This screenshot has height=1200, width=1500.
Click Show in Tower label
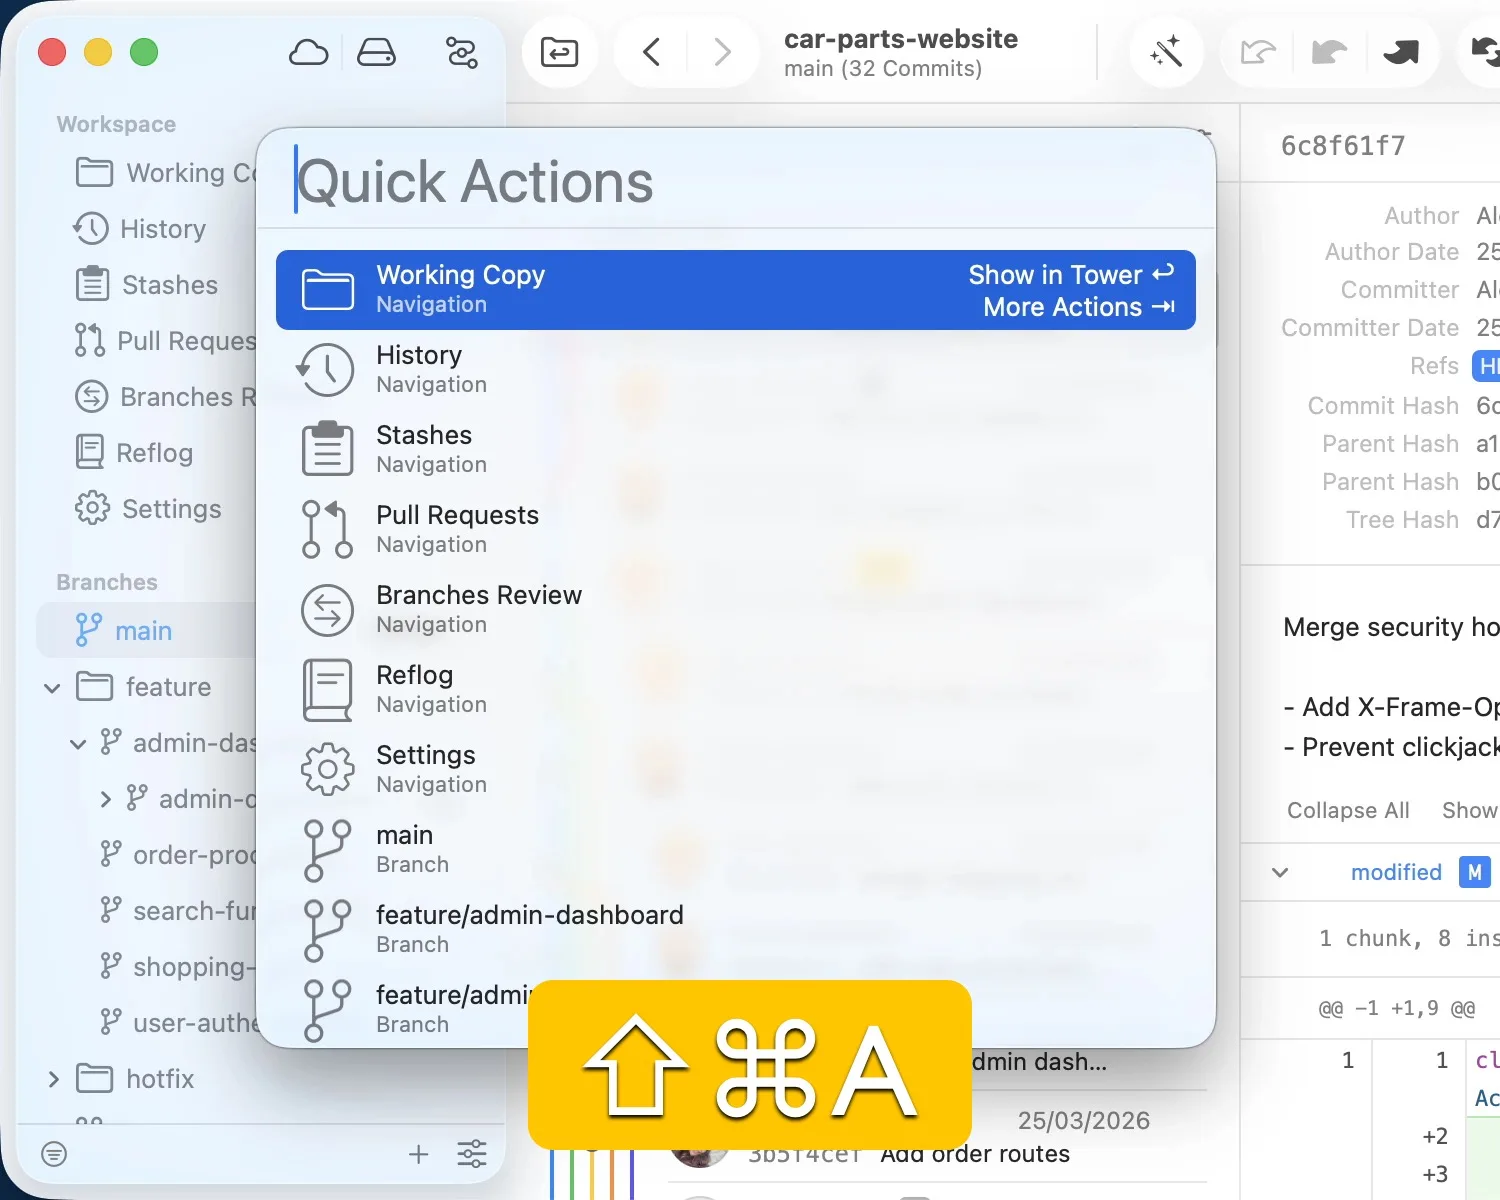point(1055,275)
